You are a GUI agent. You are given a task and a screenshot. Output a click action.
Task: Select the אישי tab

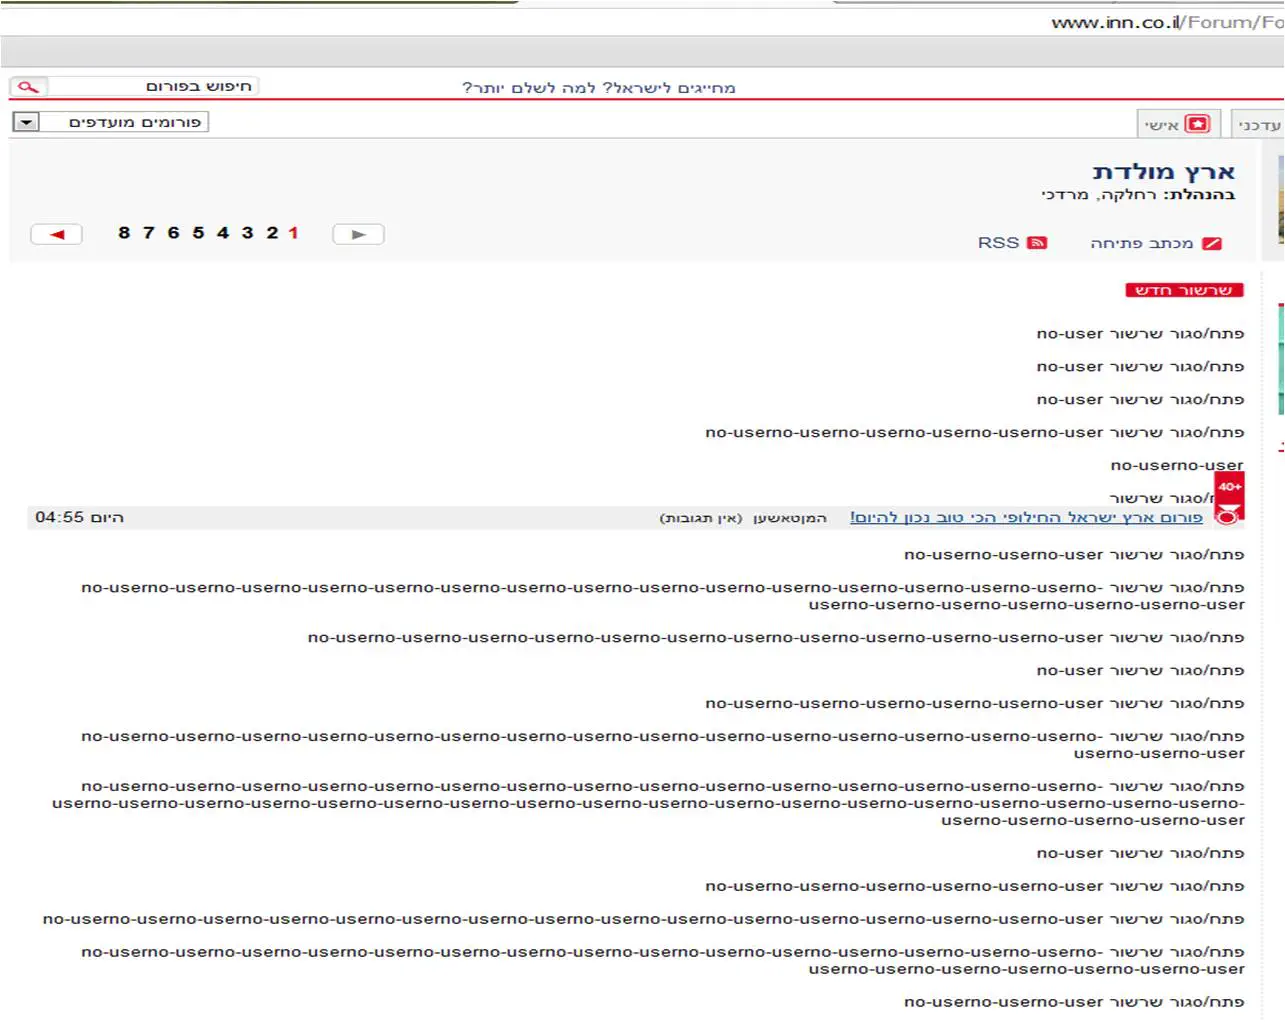[1178, 124]
